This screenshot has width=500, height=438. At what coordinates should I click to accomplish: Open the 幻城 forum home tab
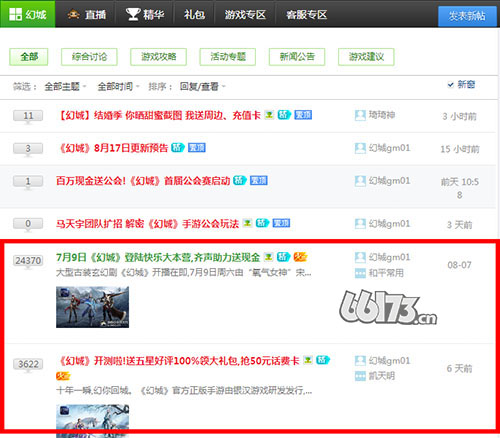[x=28, y=14]
